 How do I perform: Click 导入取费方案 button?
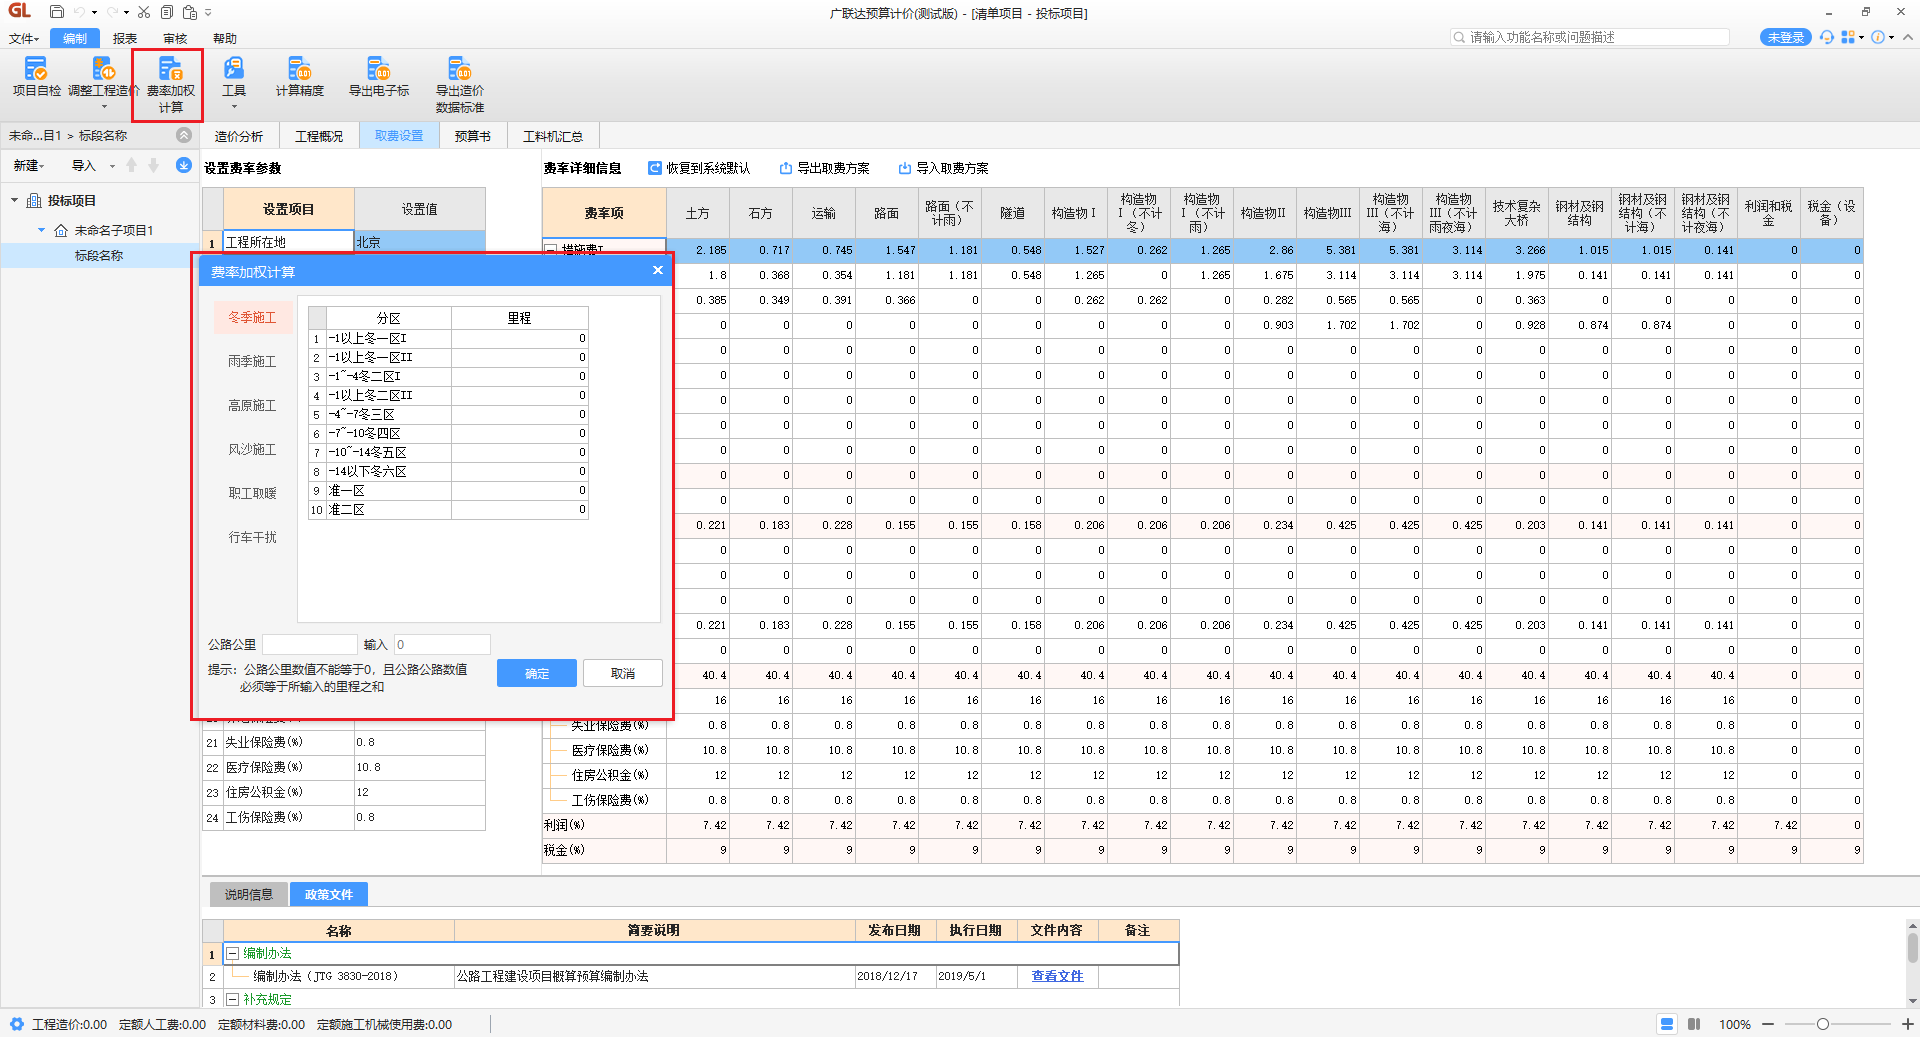click(x=944, y=168)
